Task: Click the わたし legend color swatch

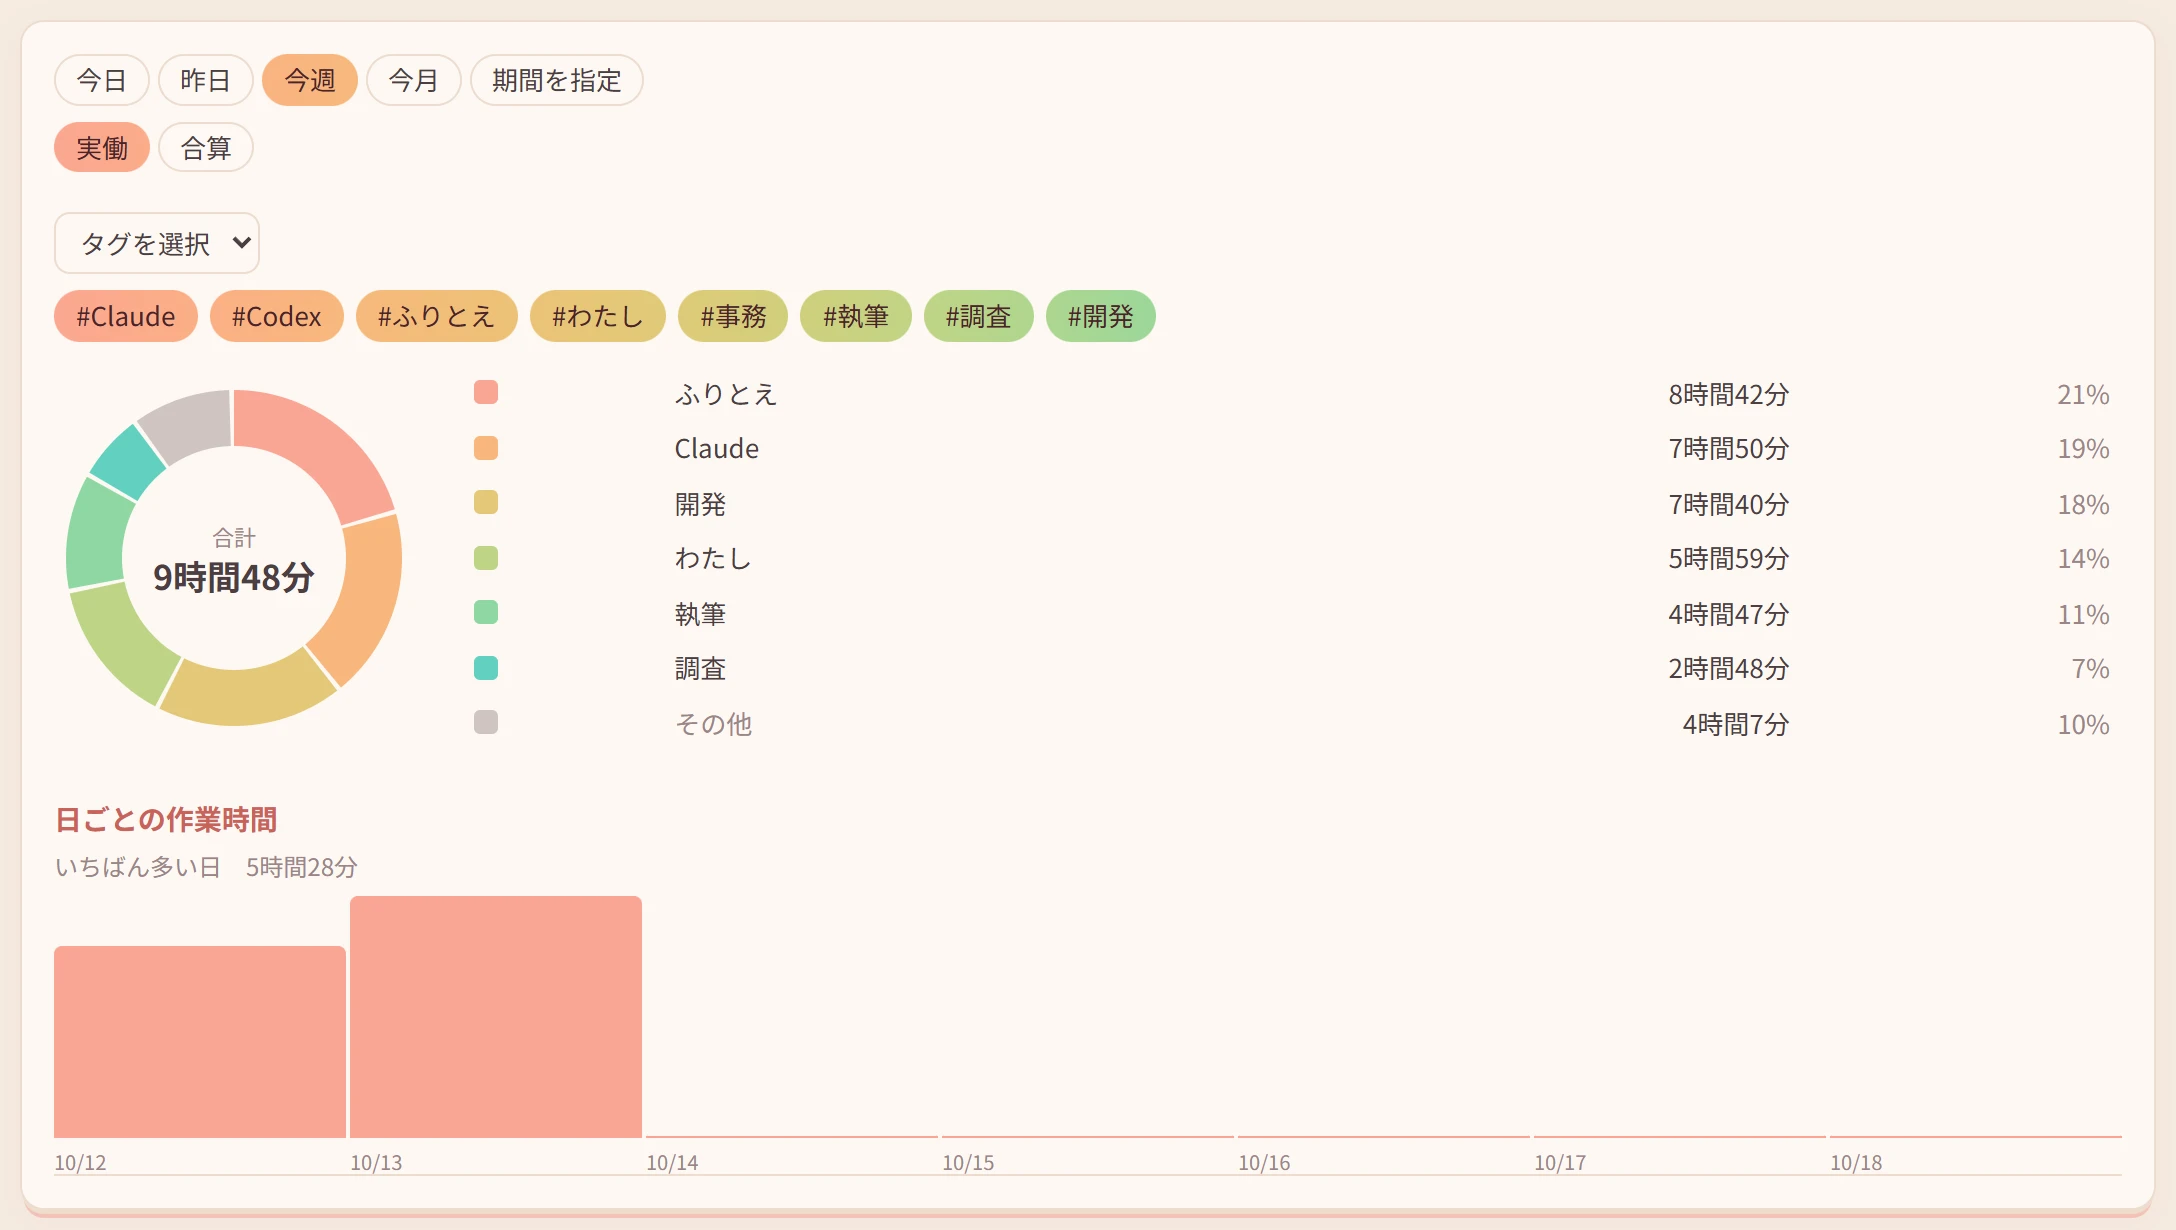Action: coord(486,558)
